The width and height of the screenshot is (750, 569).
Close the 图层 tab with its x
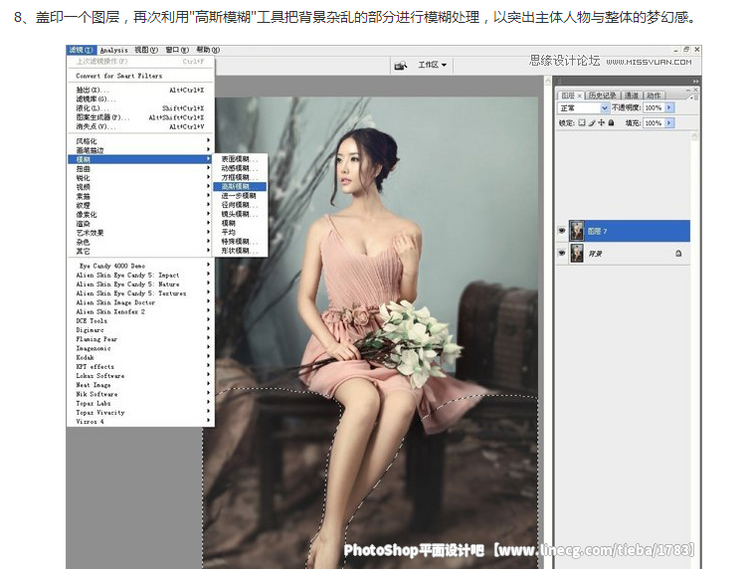pos(579,96)
